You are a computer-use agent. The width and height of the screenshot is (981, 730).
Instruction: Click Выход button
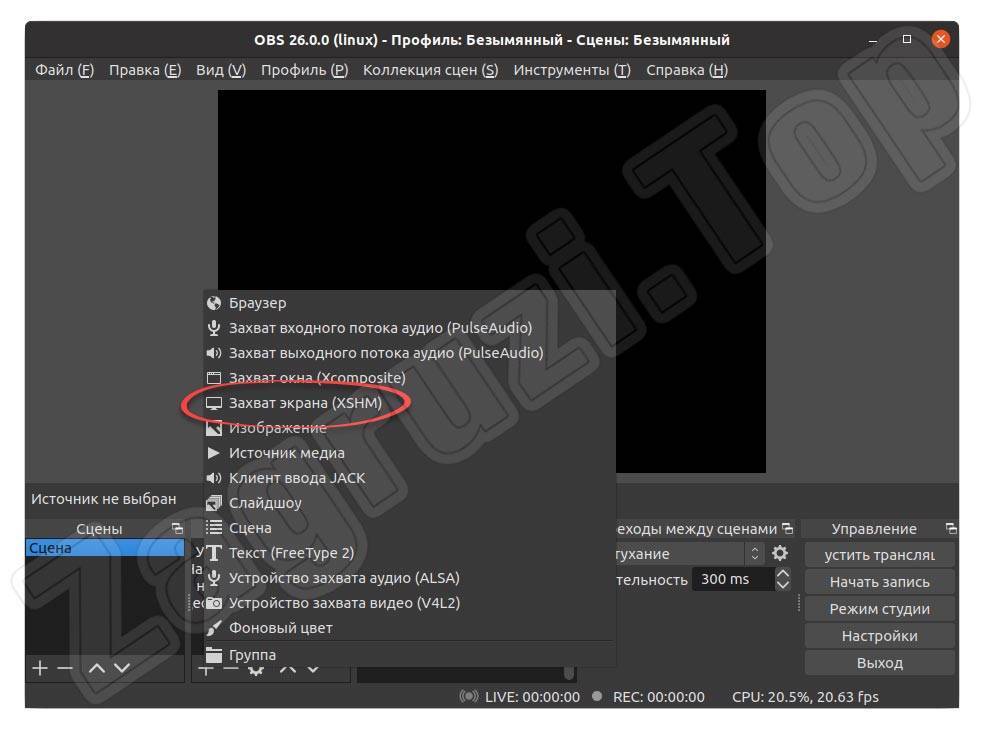pos(880,662)
